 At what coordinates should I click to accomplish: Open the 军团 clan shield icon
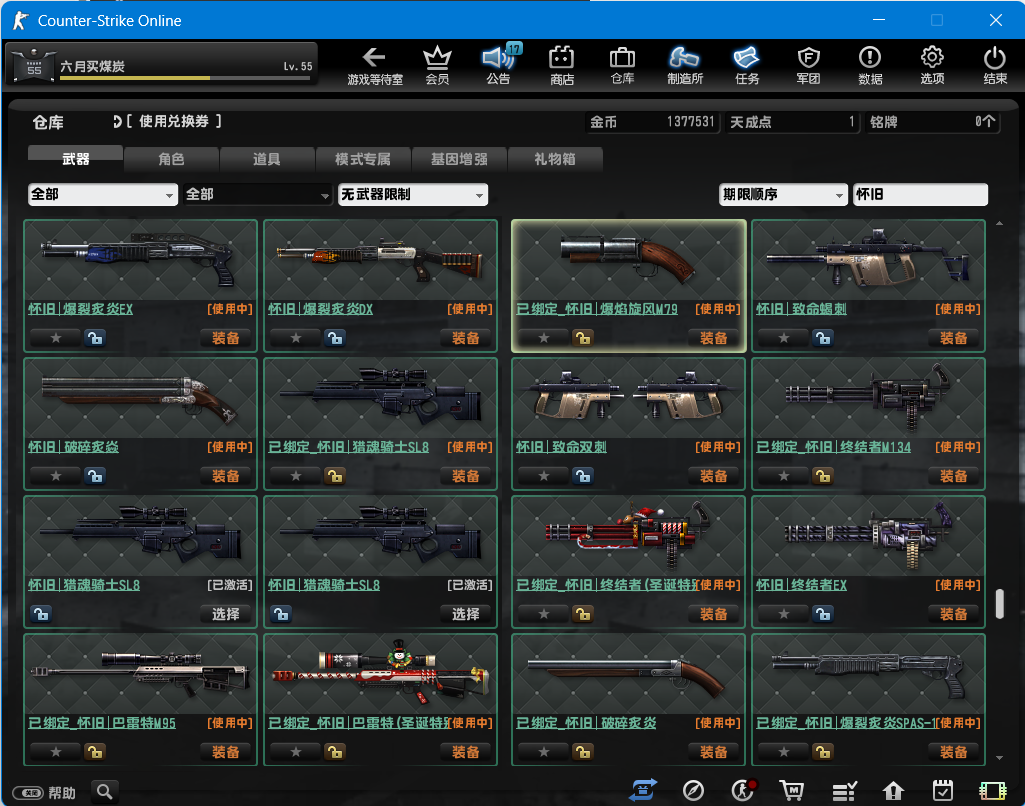coord(809,65)
